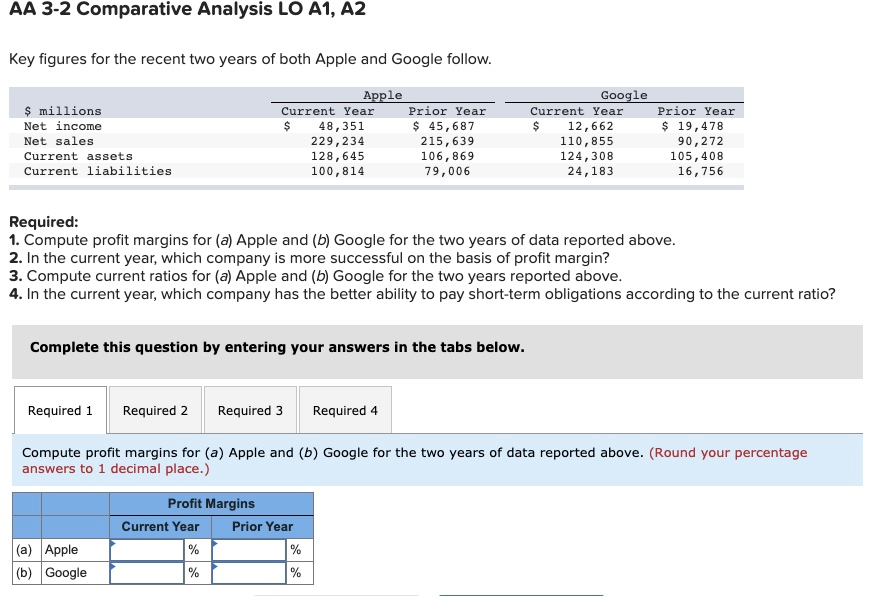Screen dimensions: 879x597
Task: Open the Required 3 tab
Action: click(250, 410)
